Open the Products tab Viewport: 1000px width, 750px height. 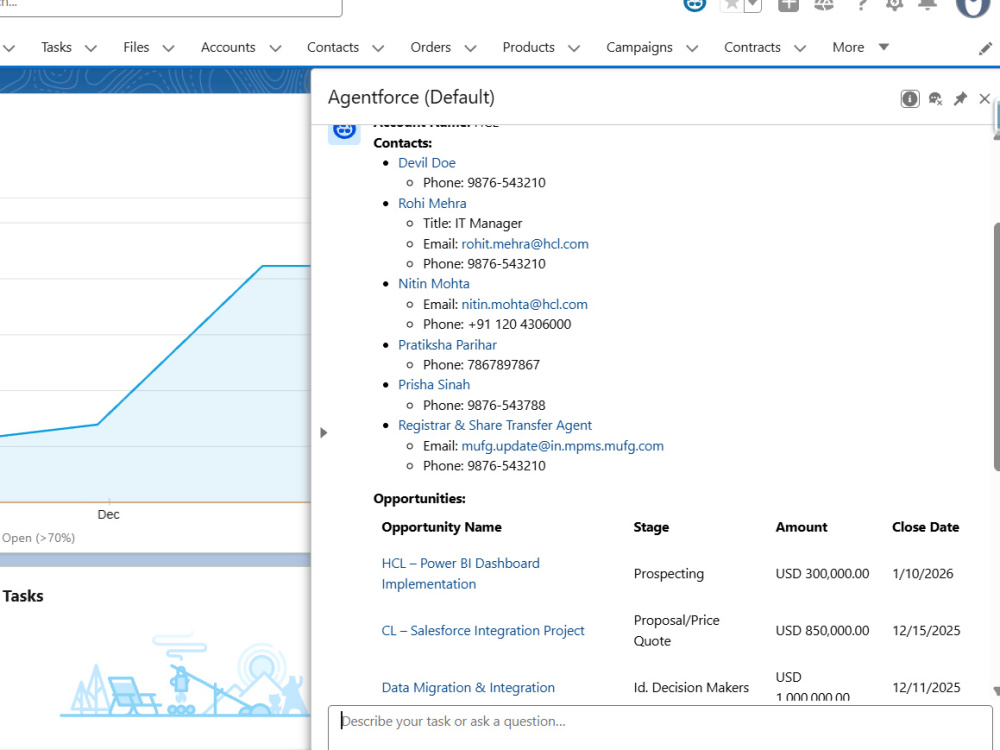(x=528, y=47)
